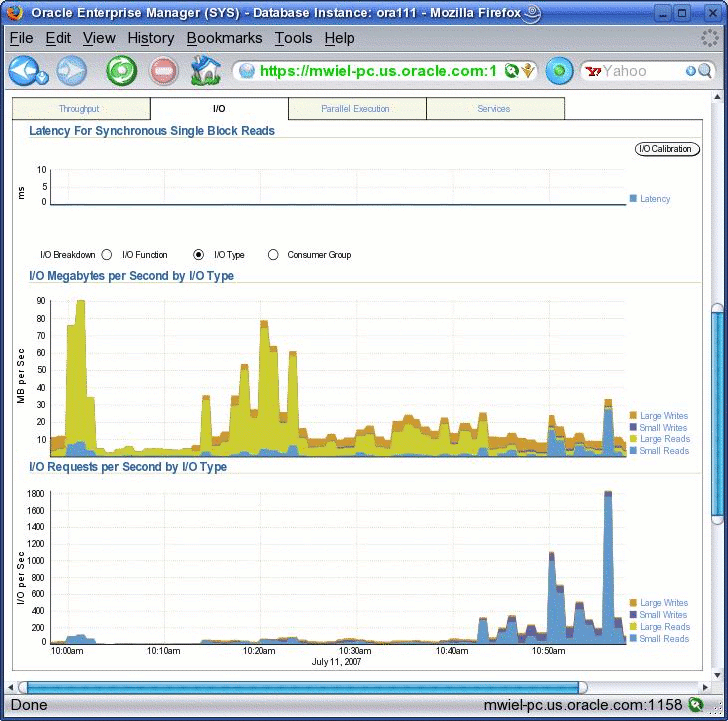Click Large Reads in the Megabytes chart legend
This screenshot has width=728, height=721.
tap(665, 439)
